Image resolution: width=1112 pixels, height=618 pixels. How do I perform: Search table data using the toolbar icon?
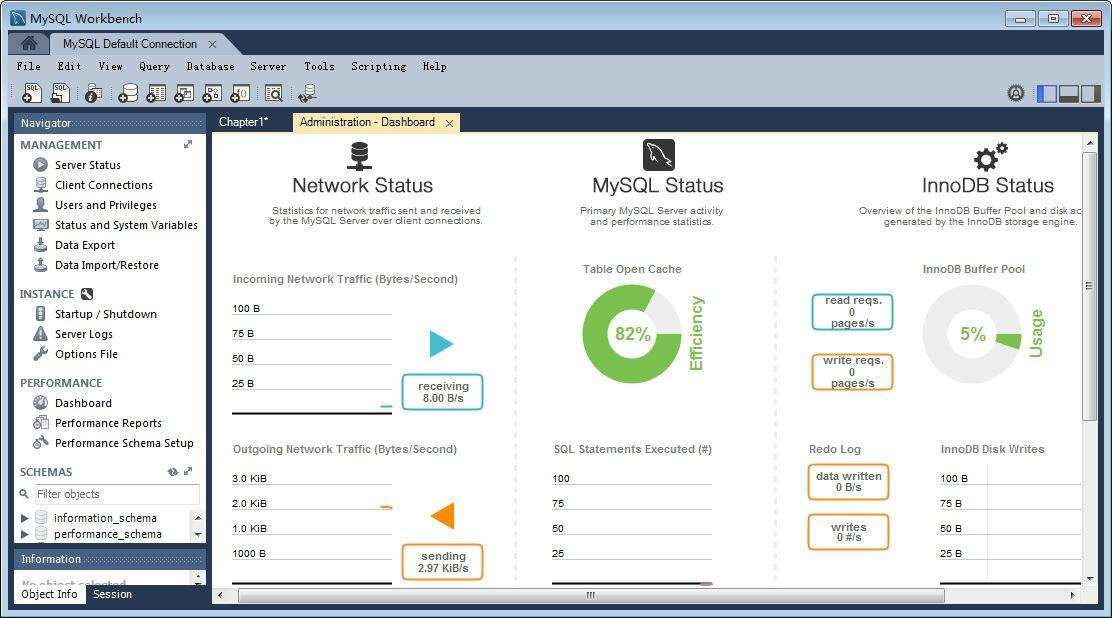pos(274,93)
